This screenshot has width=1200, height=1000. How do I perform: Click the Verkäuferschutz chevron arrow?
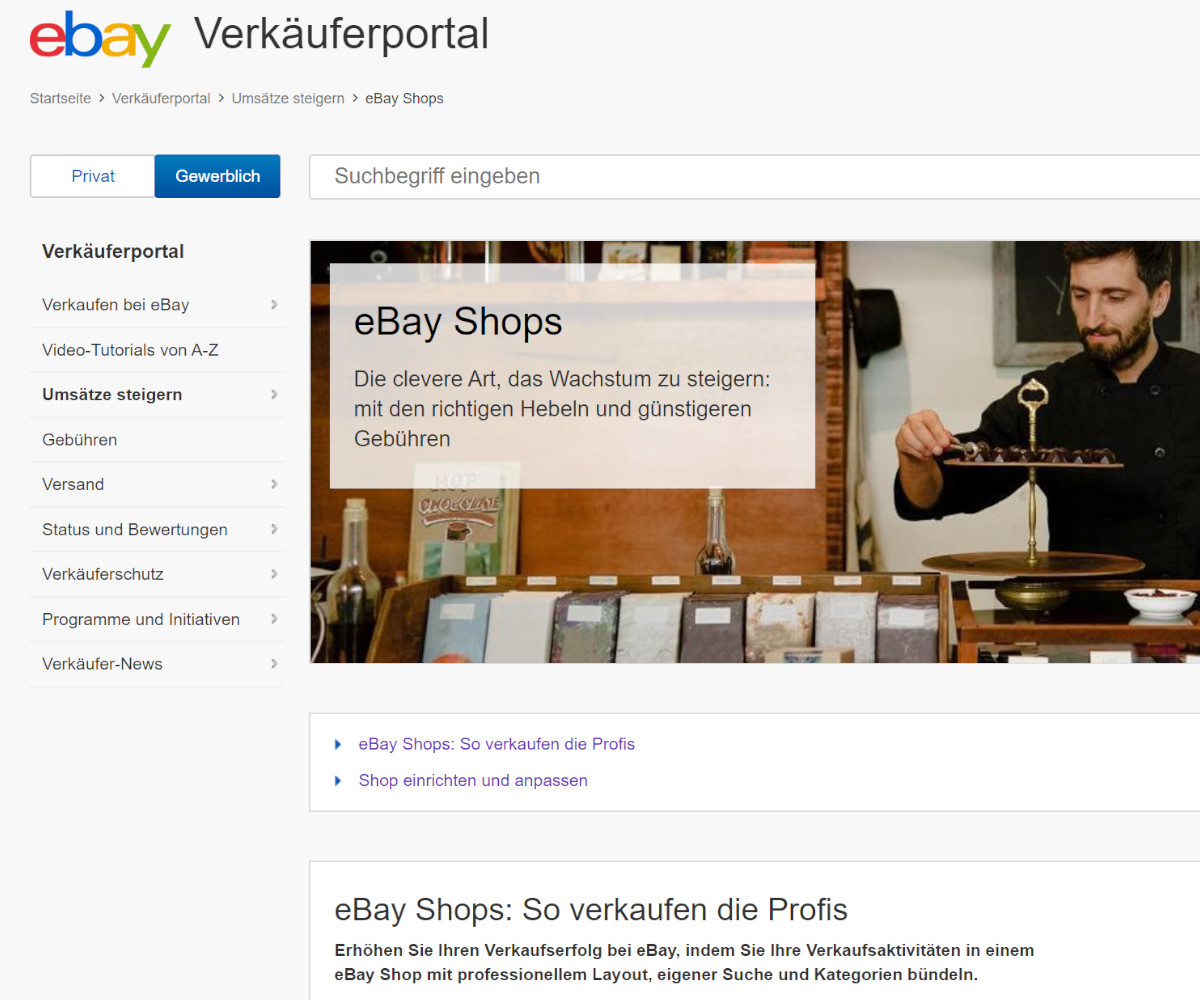(274, 574)
